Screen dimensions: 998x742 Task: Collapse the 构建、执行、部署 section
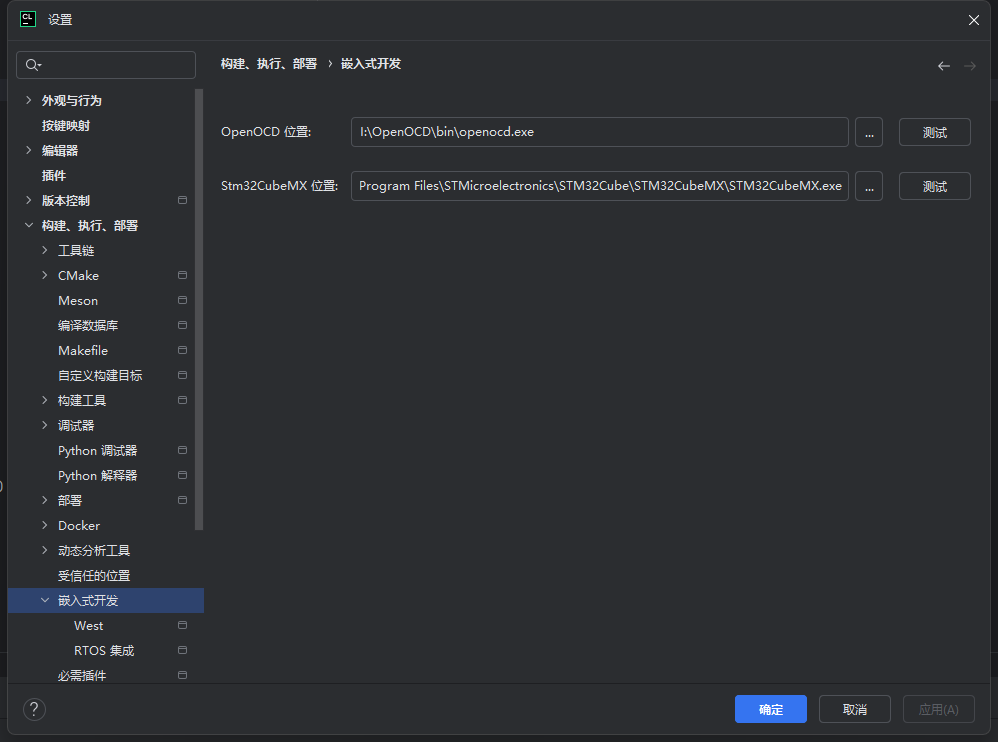29,225
